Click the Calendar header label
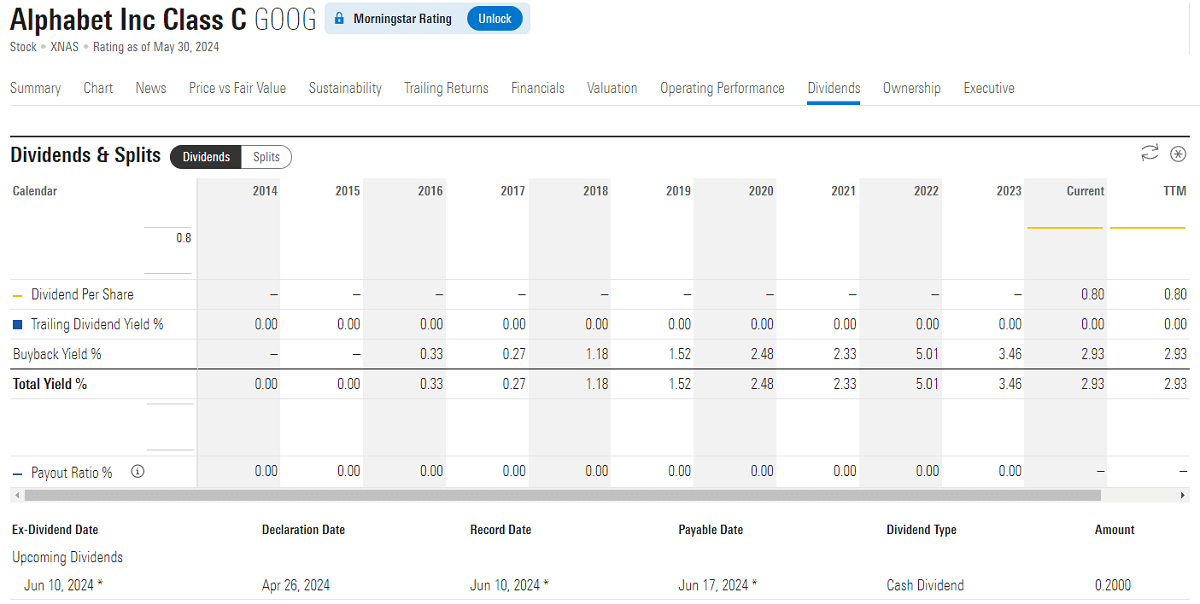The image size is (1200, 604). [x=35, y=191]
